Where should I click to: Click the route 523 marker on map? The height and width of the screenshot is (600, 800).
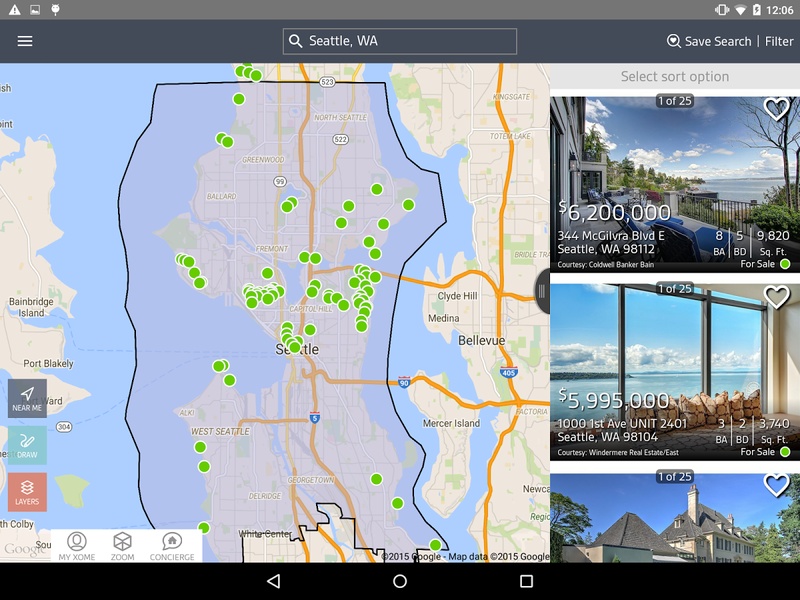[327, 82]
